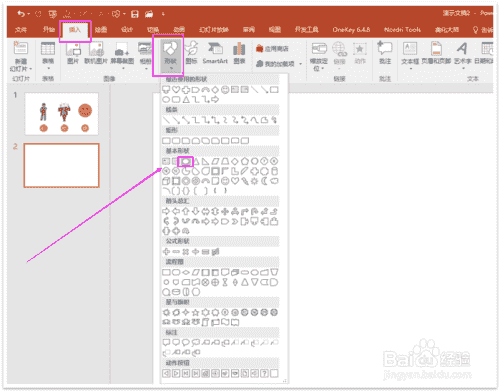Pick the highlighted oval in basic shapes
The height and width of the screenshot is (392, 500).
(x=186, y=162)
